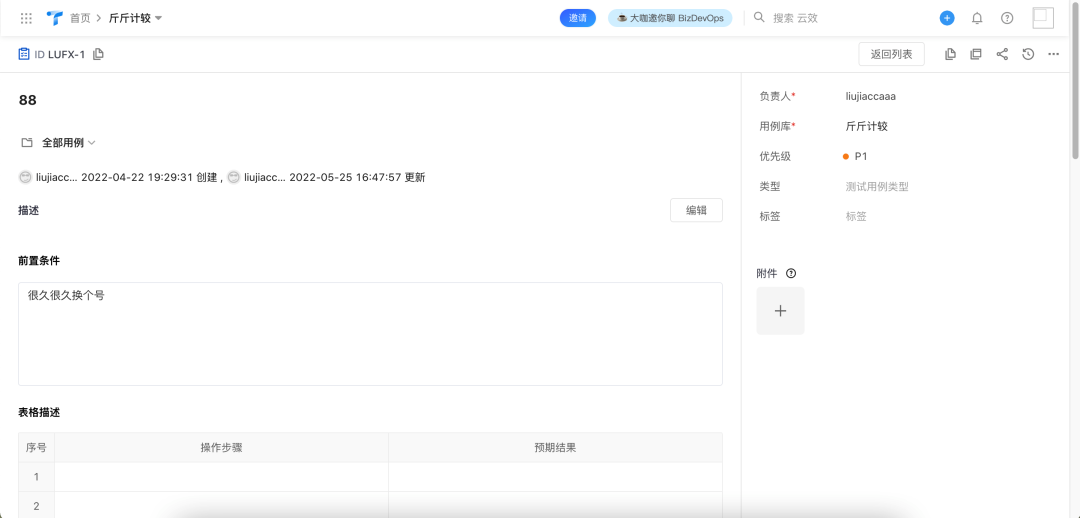This screenshot has width=1080, height=518.
Task: Copy the ID LUFX-1 with copy icon
Action: coord(98,54)
